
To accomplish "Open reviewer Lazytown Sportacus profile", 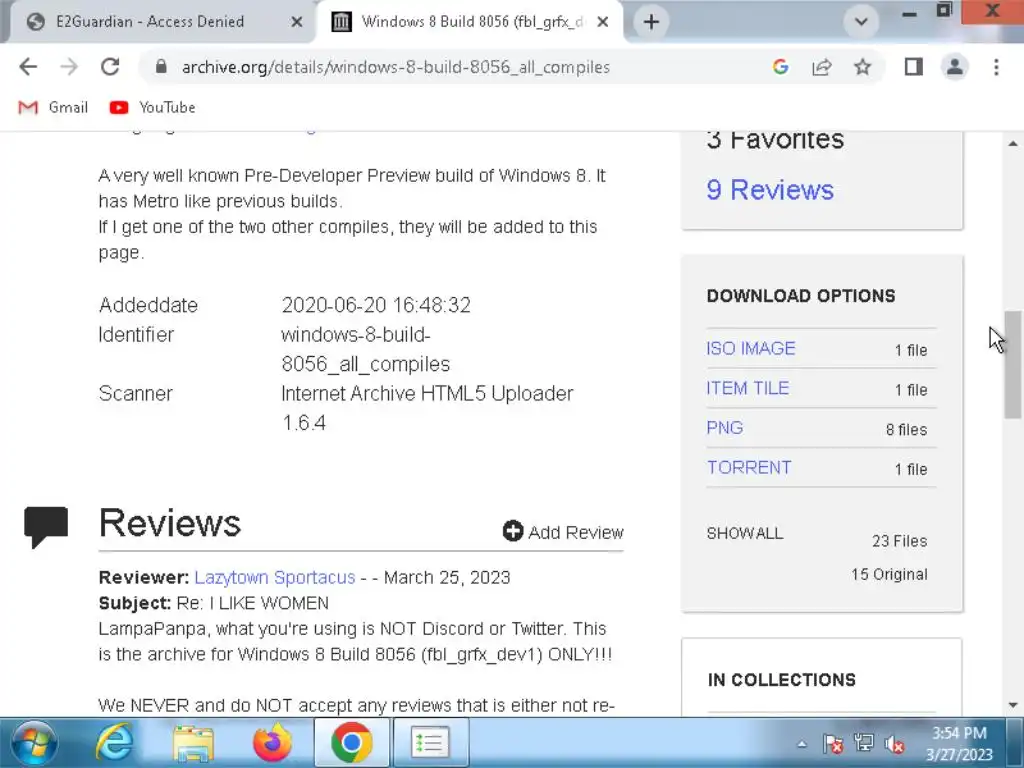I will (x=275, y=577).
